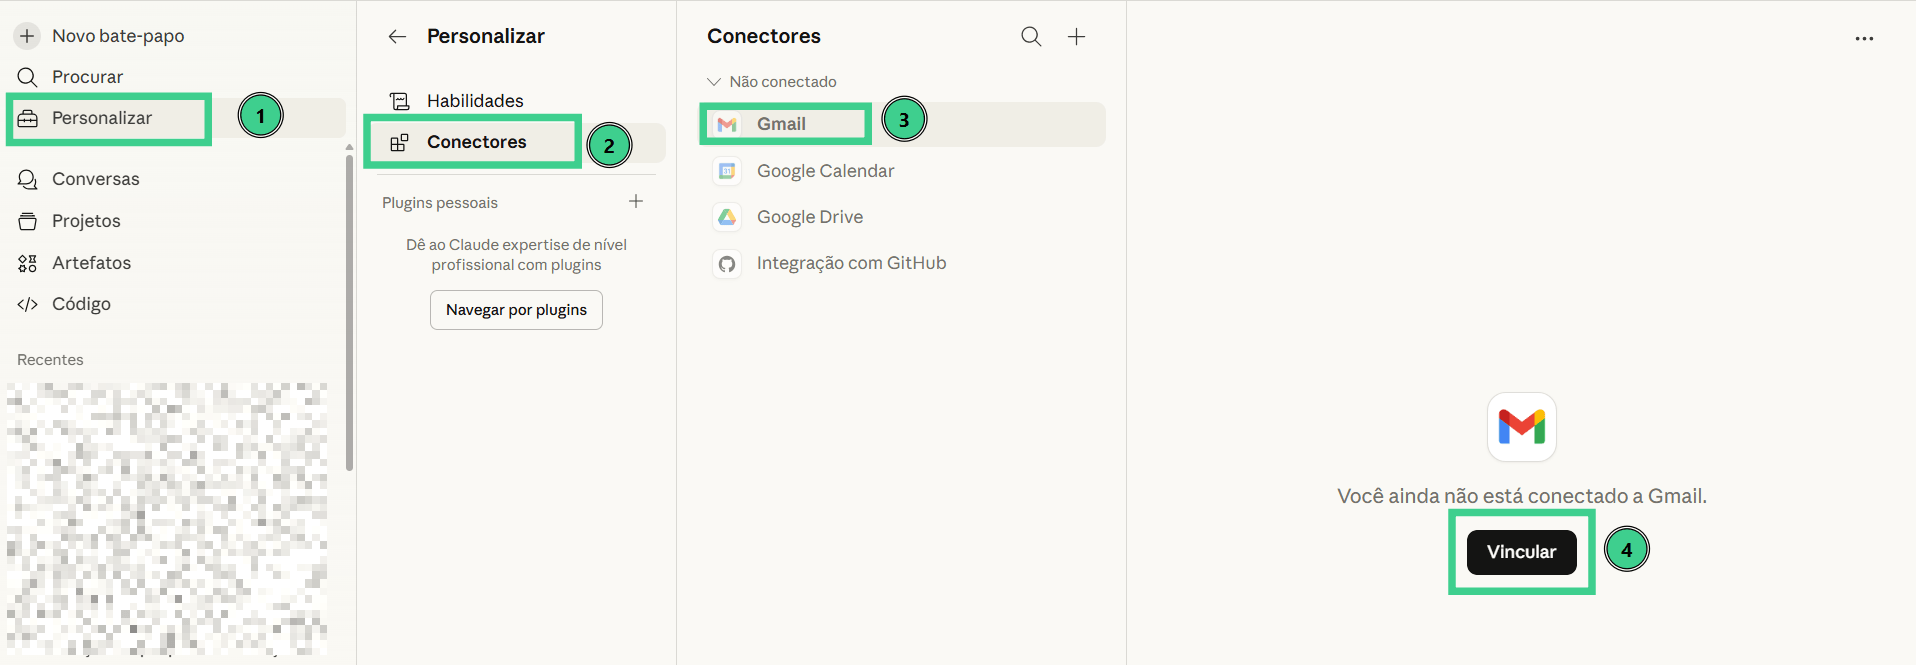Click the Conectores panel heading

tap(764, 37)
